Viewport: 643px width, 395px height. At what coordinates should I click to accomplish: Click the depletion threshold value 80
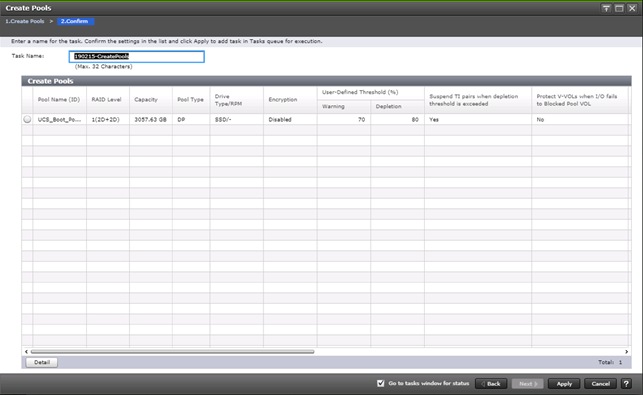tap(397, 119)
